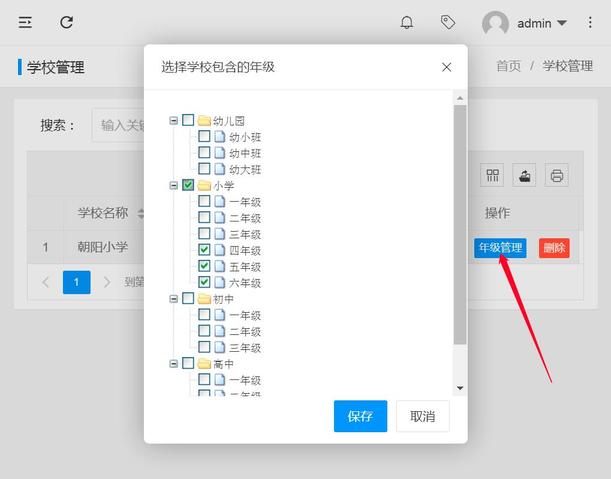611x479 pixels.
Task: Delete 朝阳小学 with the 删除 button
Action: click(x=554, y=248)
